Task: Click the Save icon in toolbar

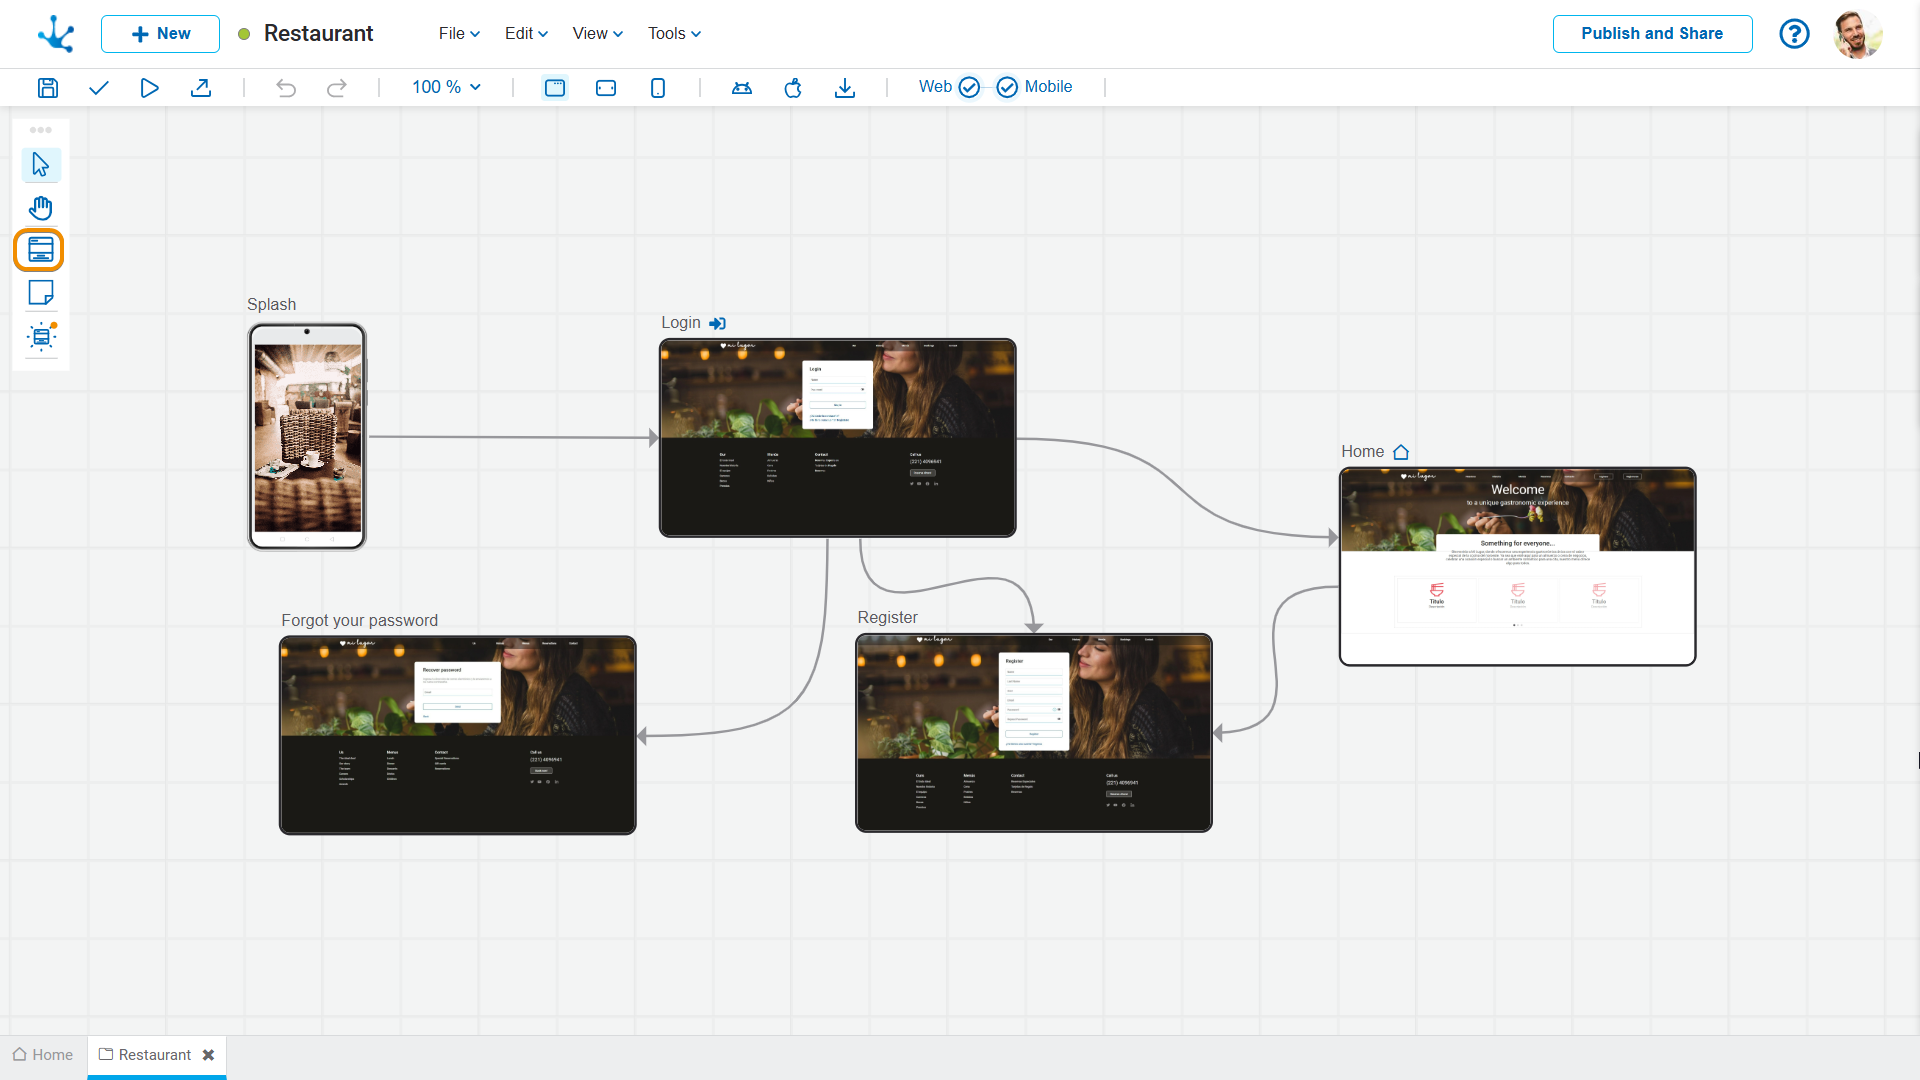Action: pos(47,88)
